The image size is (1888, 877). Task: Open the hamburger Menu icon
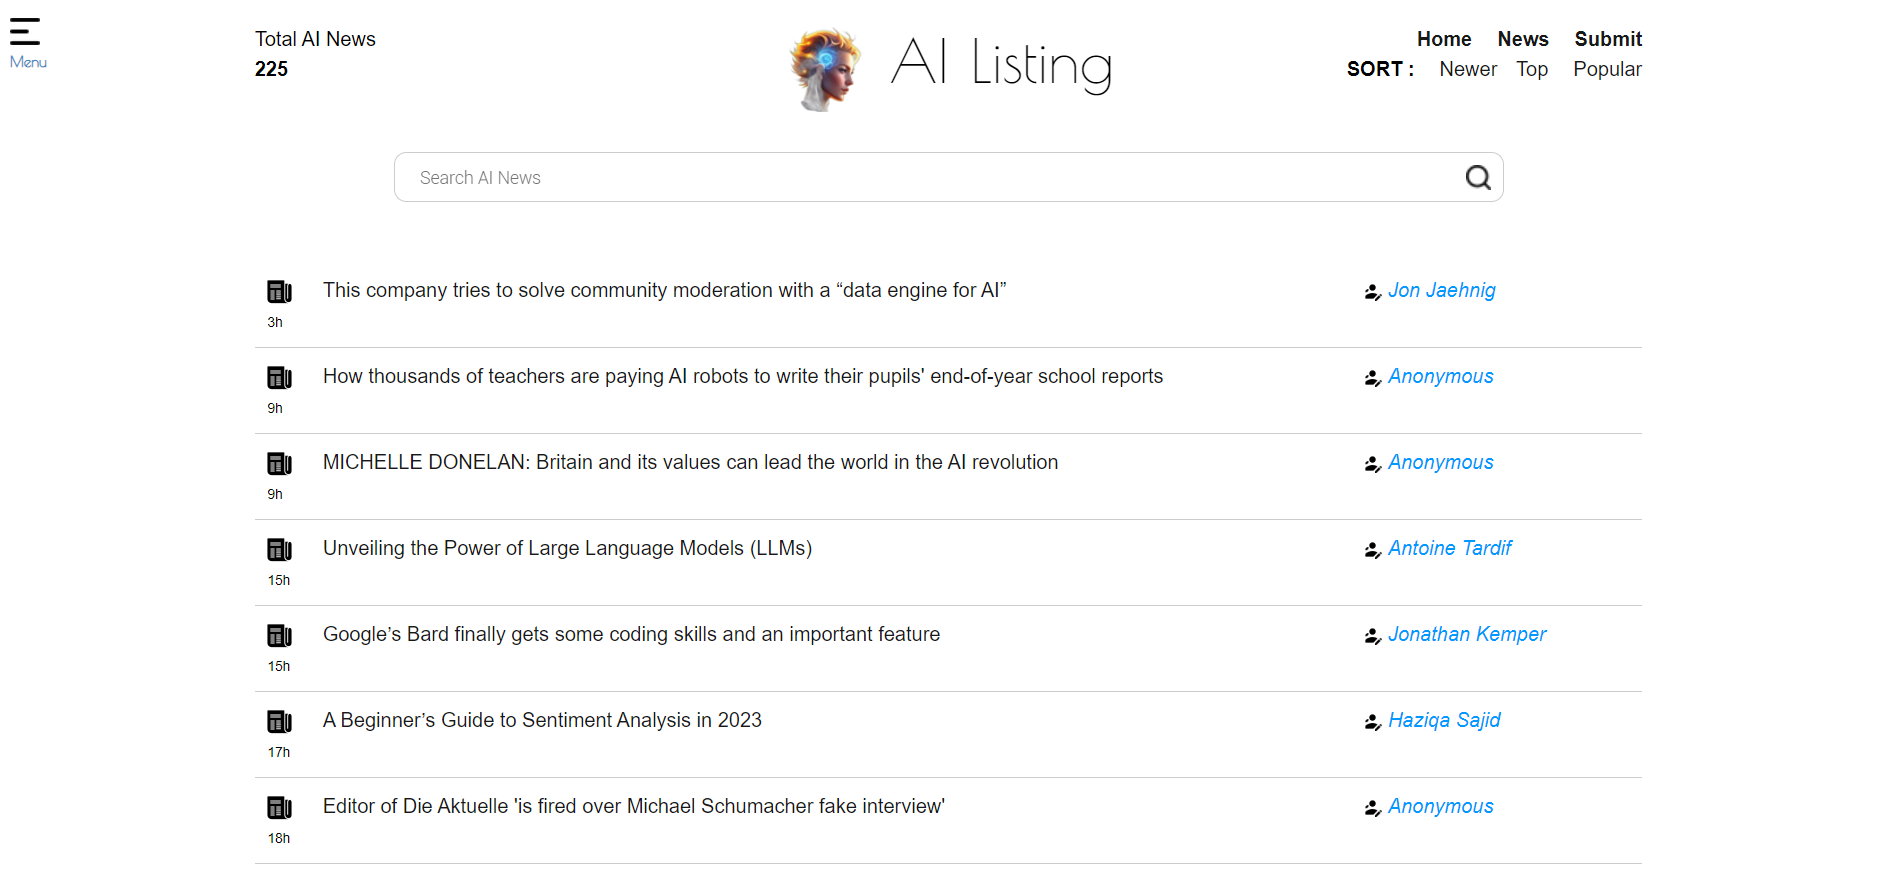point(26,33)
